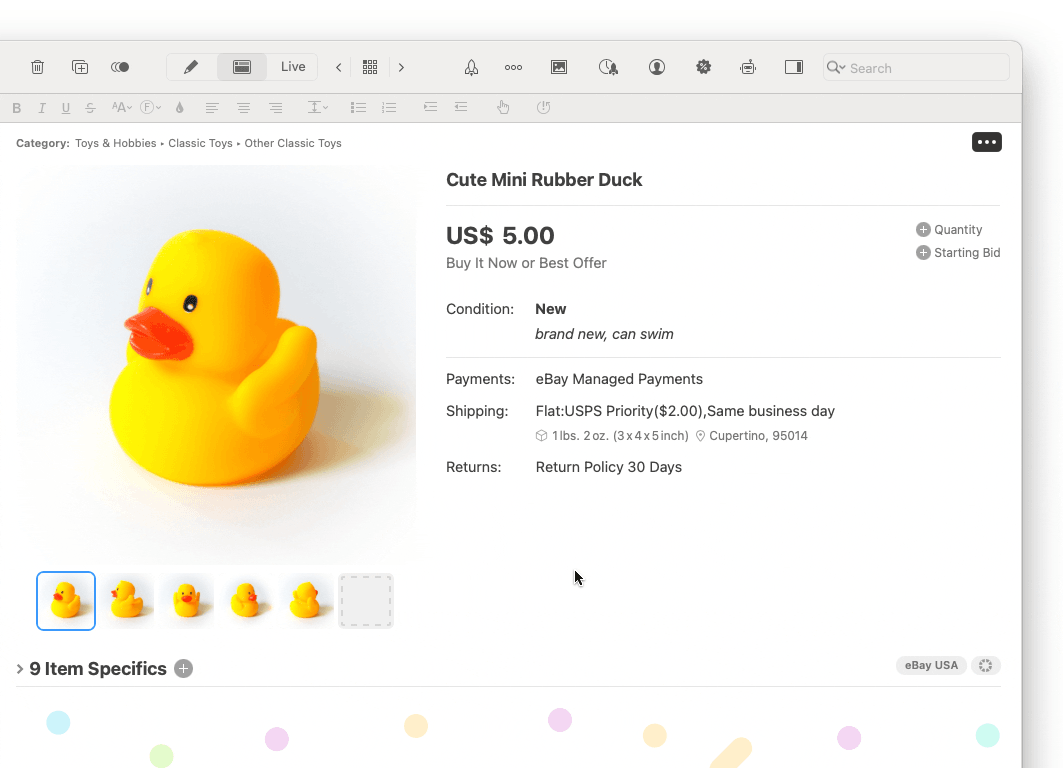This screenshot has height=768, width=1063.
Task: Switch to the Live tab
Action: click(x=293, y=67)
